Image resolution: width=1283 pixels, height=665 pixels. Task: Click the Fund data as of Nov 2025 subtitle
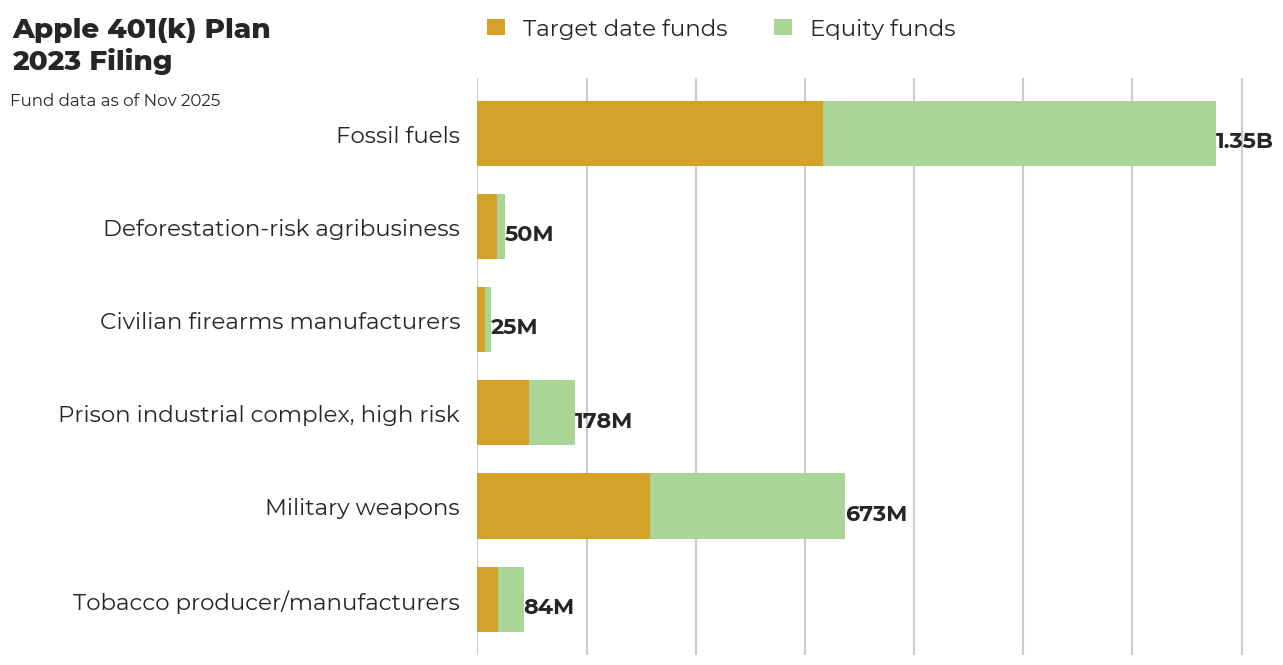(116, 100)
